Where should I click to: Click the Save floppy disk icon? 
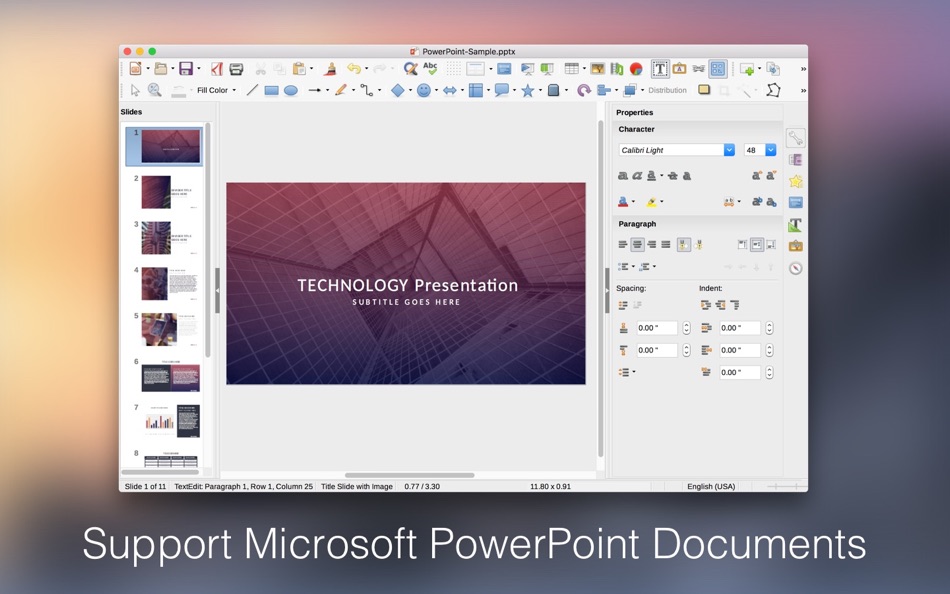click(185, 68)
